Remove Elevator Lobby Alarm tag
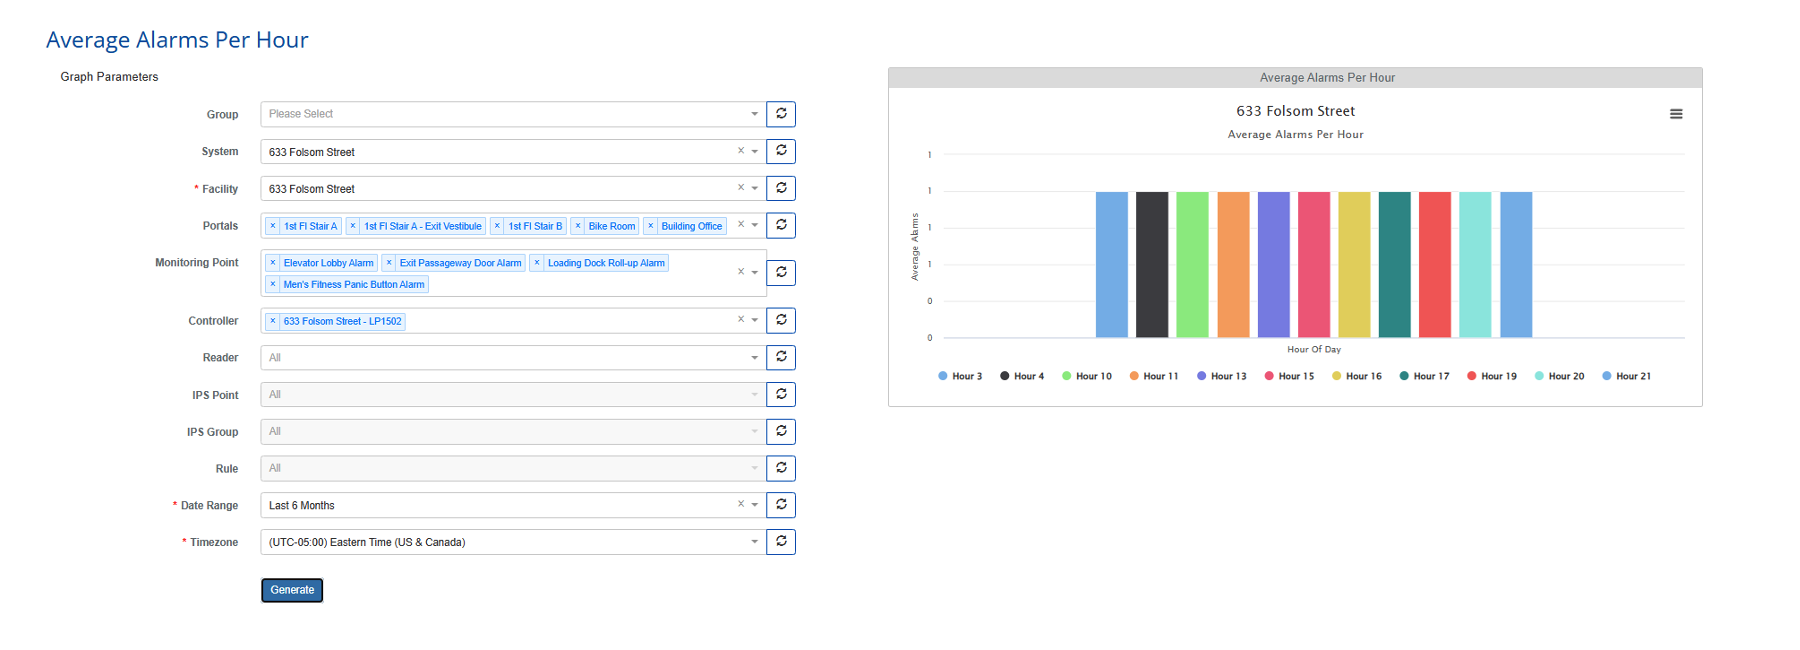 [273, 263]
